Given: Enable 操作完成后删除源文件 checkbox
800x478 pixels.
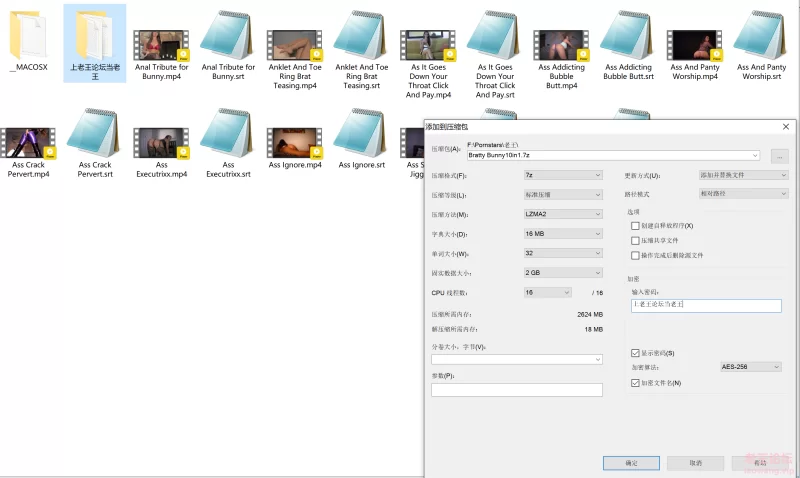Looking at the screenshot, I should click(x=635, y=255).
